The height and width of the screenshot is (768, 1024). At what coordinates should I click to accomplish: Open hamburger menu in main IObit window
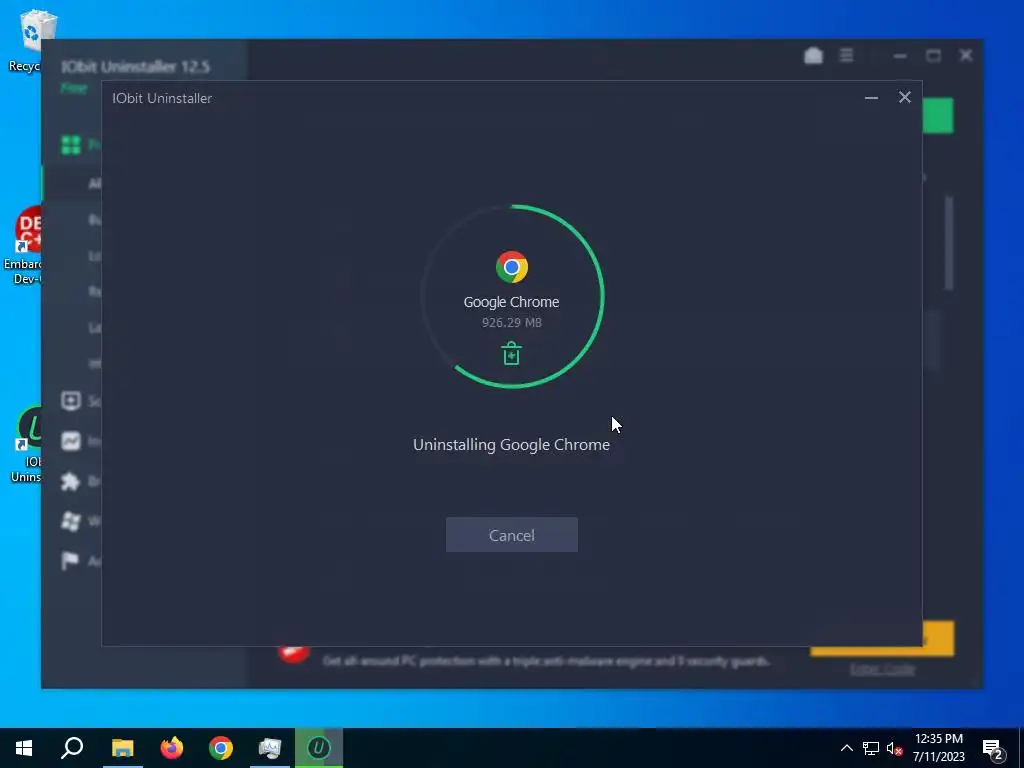tap(846, 56)
